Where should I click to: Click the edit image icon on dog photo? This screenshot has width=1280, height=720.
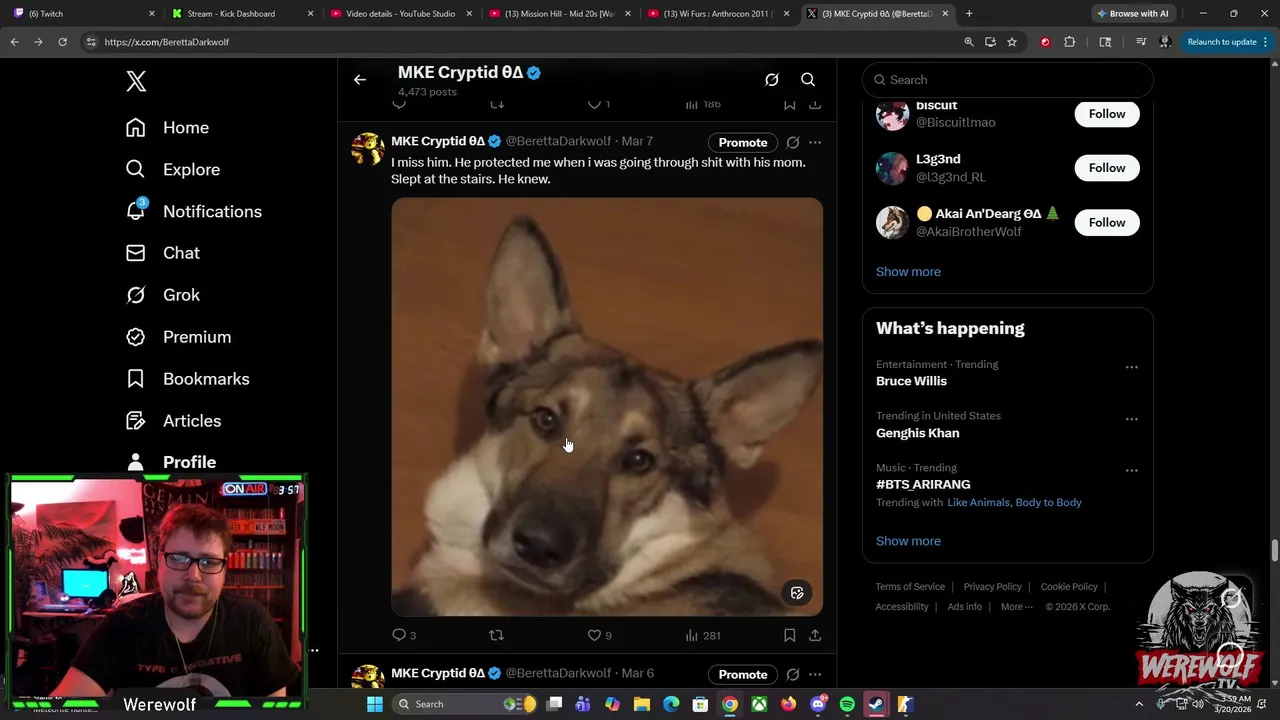[797, 593]
